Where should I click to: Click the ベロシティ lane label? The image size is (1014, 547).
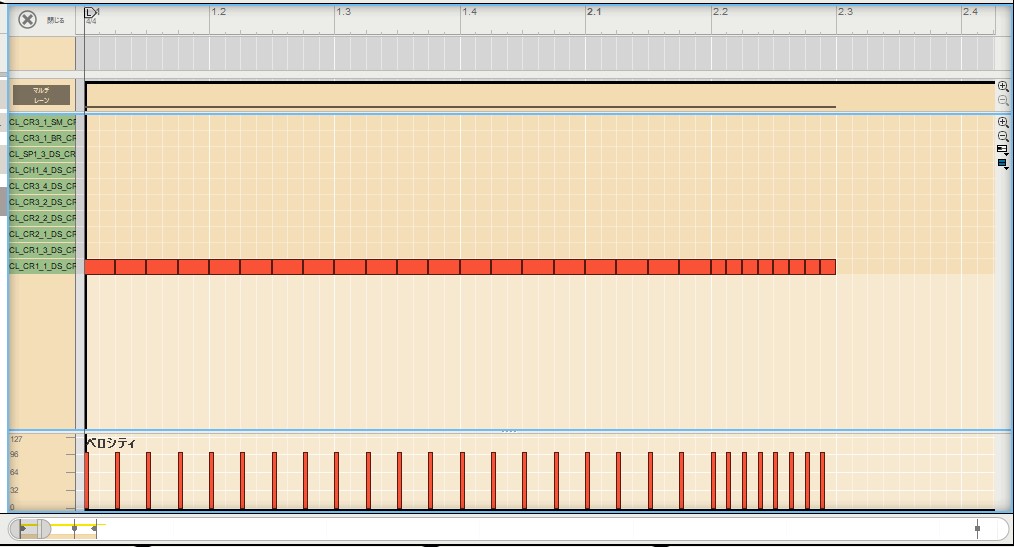(x=111, y=443)
